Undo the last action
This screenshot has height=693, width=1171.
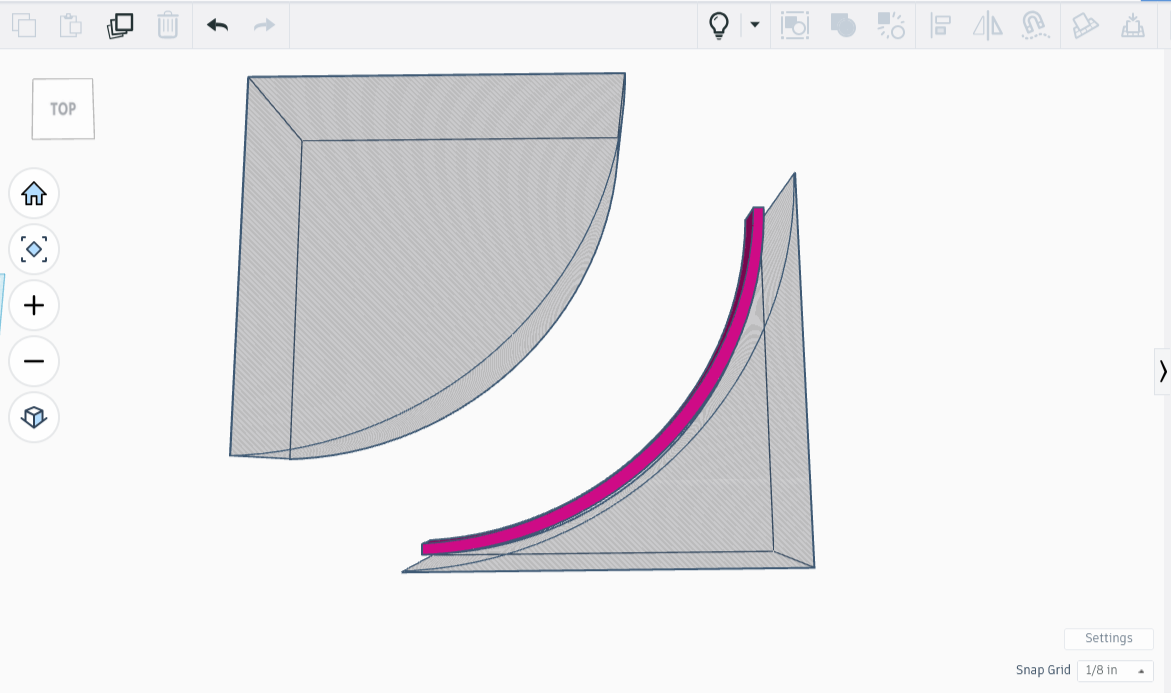pos(217,25)
